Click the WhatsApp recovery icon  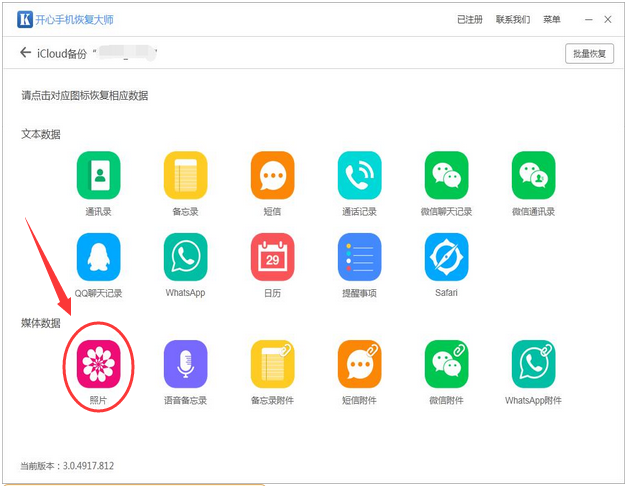coord(185,256)
